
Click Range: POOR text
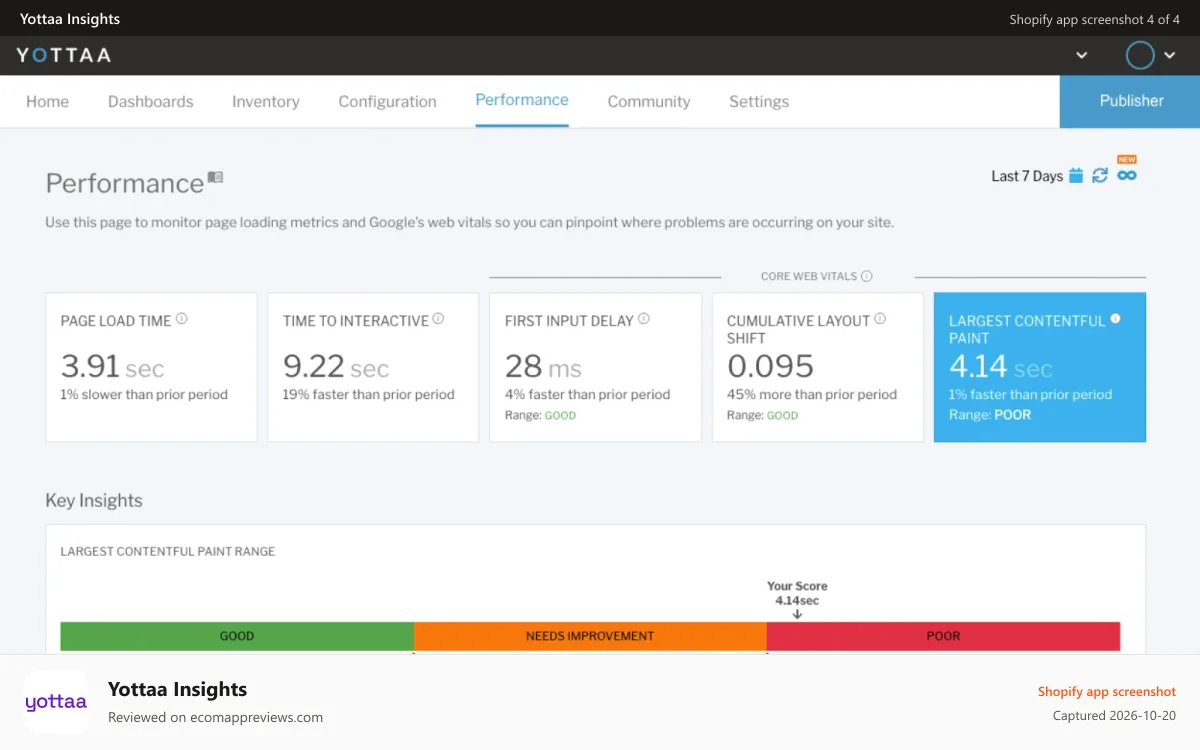pos(990,415)
